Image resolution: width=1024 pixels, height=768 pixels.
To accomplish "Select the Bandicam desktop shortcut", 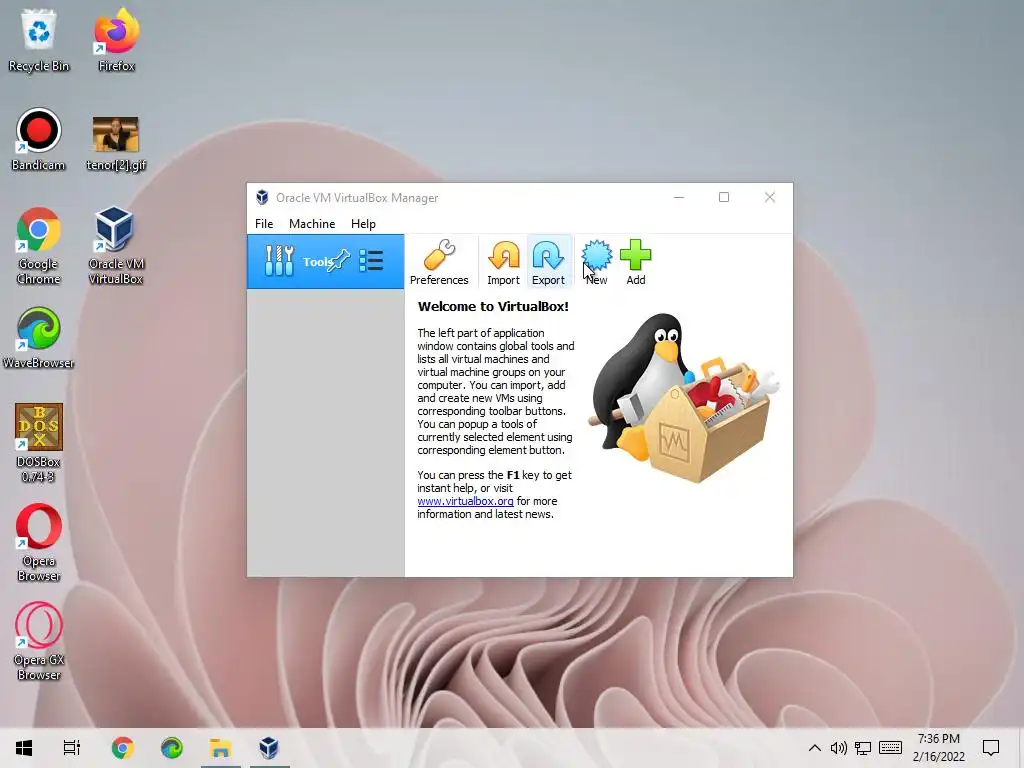I will 39,139.
